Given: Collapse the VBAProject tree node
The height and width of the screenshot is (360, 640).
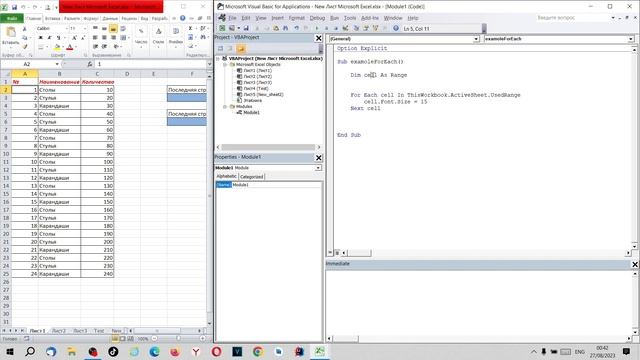Looking at the screenshot, I should point(218,59).
